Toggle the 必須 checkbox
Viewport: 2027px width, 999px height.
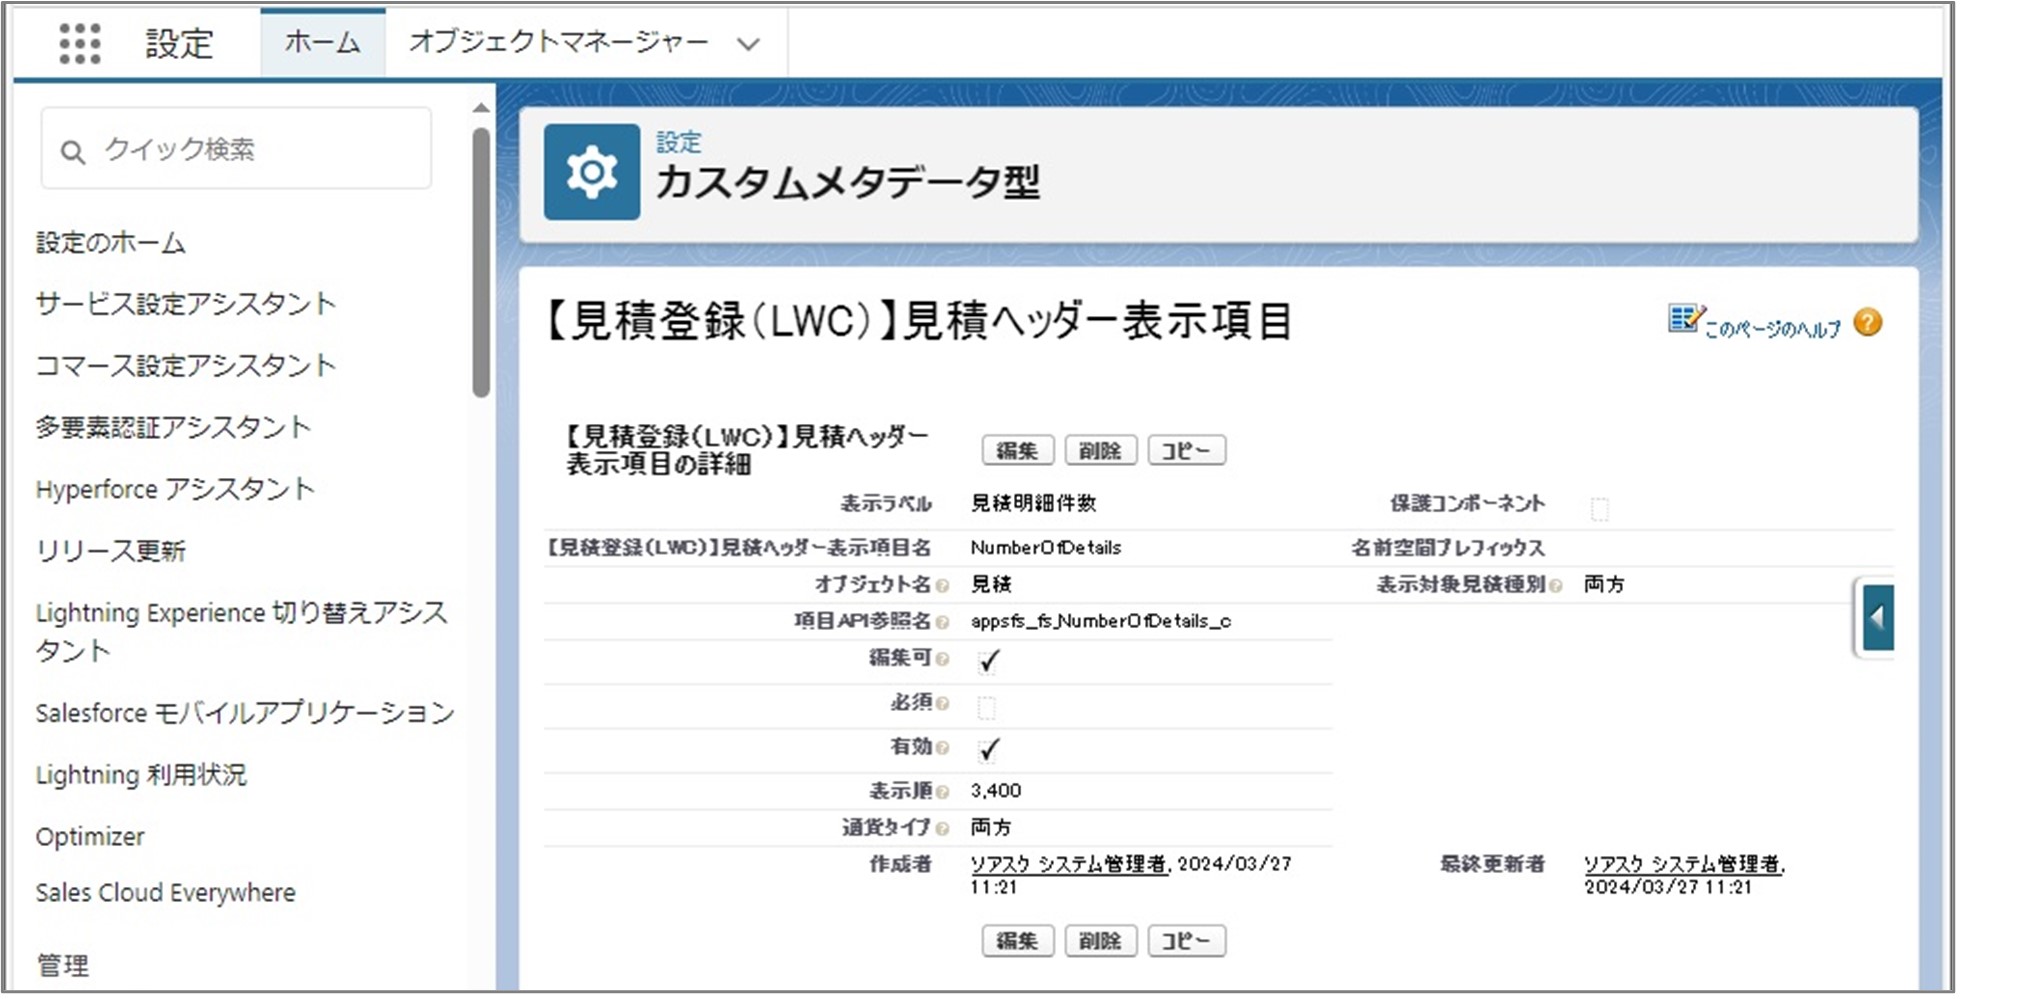[986, 708]
